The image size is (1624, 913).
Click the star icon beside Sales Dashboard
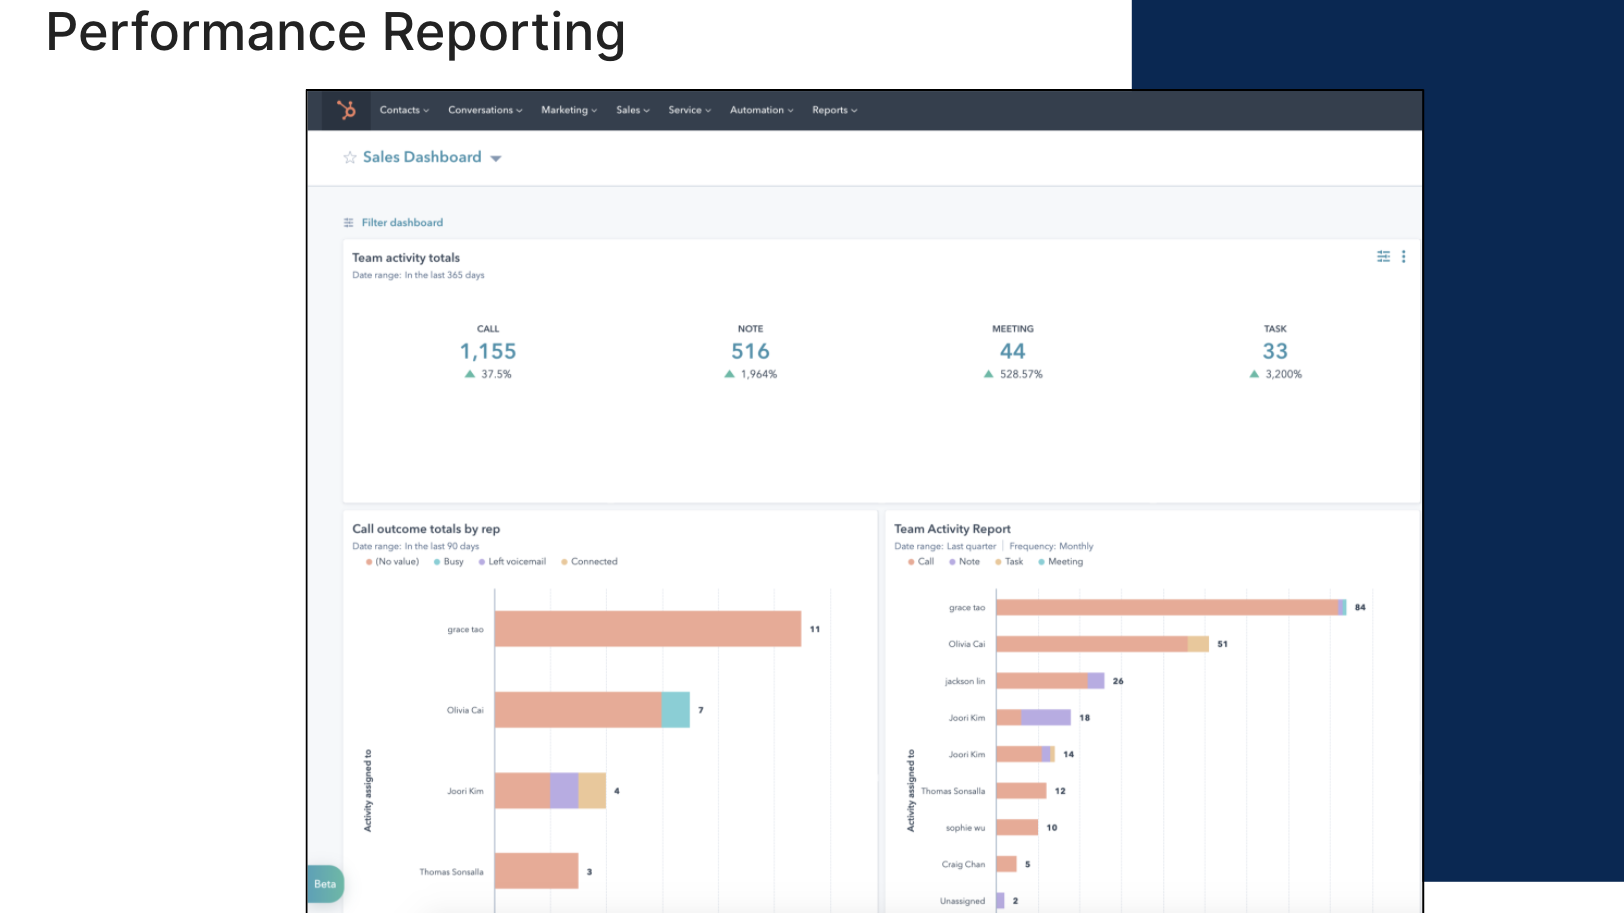(x=349, y=157)
